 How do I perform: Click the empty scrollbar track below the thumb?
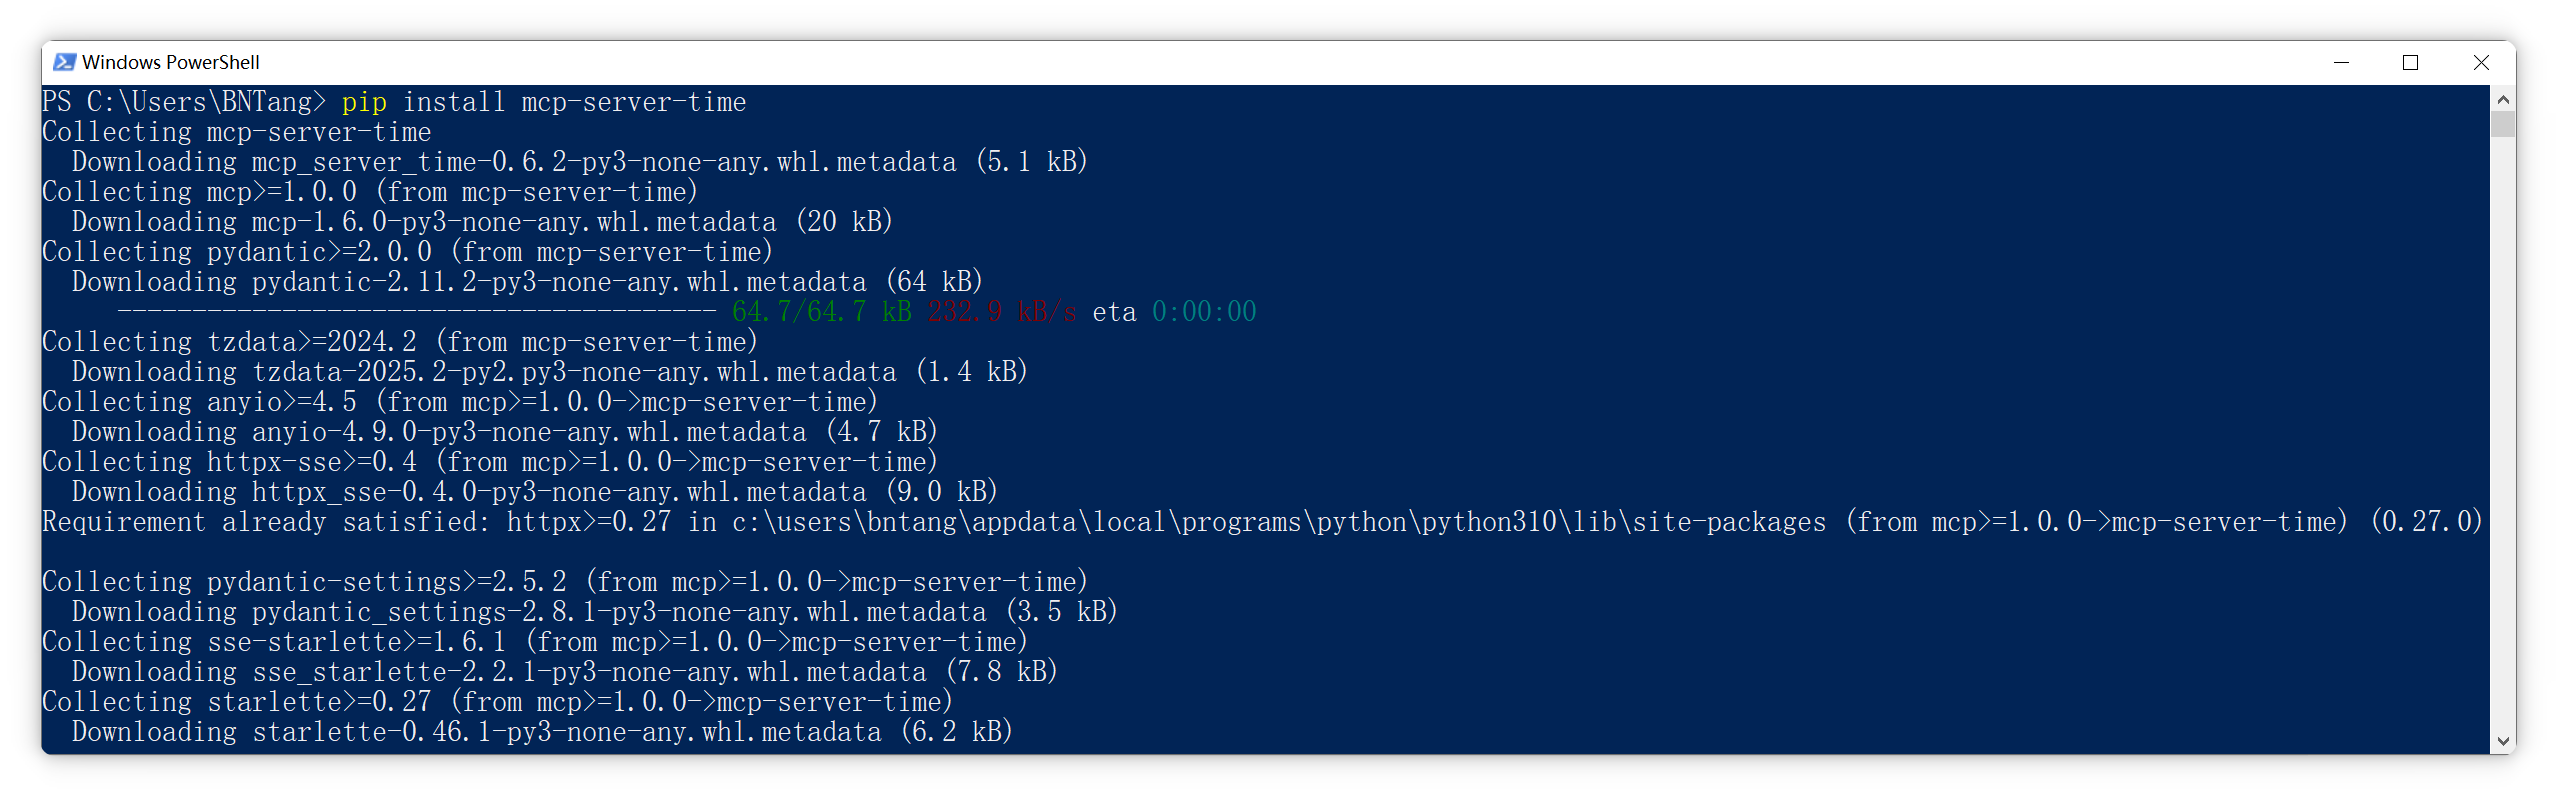click(x=2503, y=430)
